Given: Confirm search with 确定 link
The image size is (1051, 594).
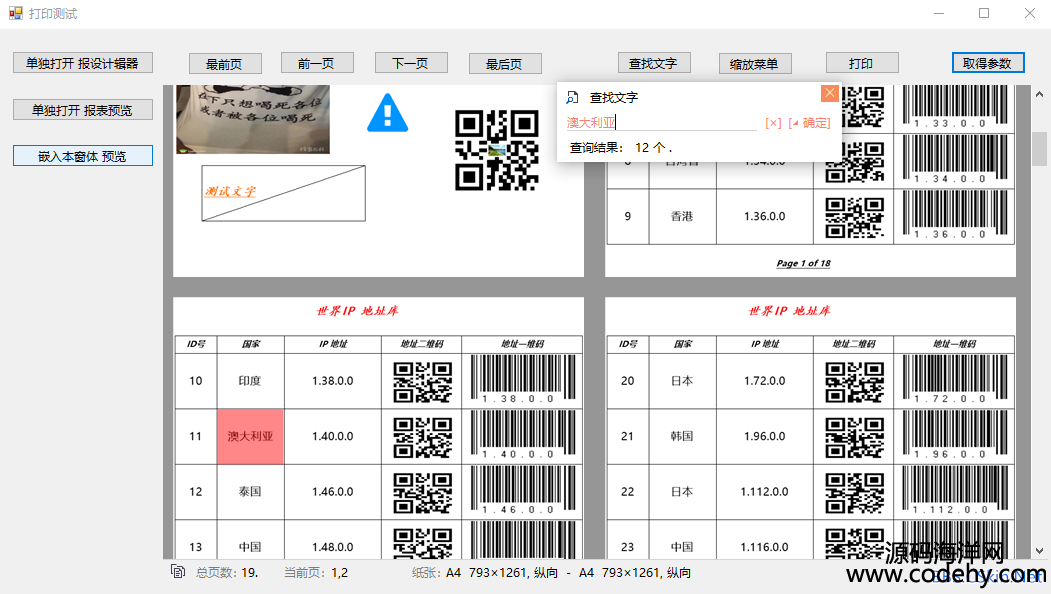Looking at the screenshot, I should pos(810,123).
